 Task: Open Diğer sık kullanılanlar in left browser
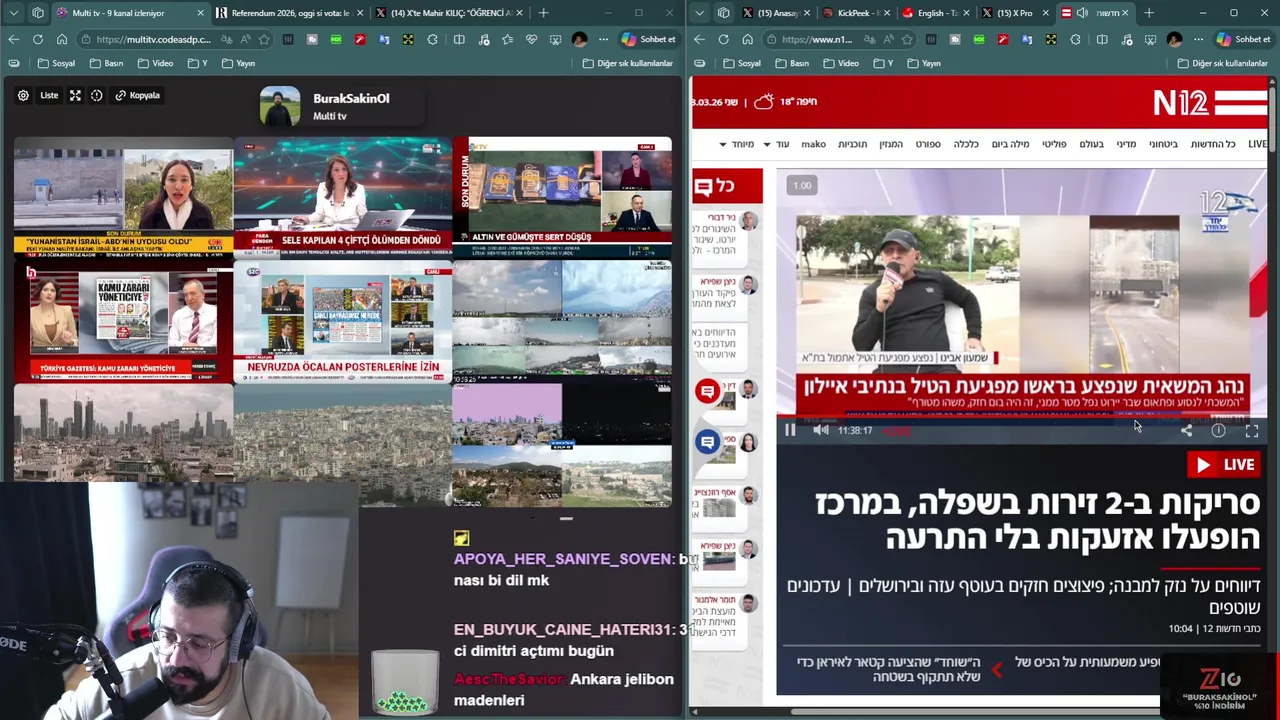(627, 63)
